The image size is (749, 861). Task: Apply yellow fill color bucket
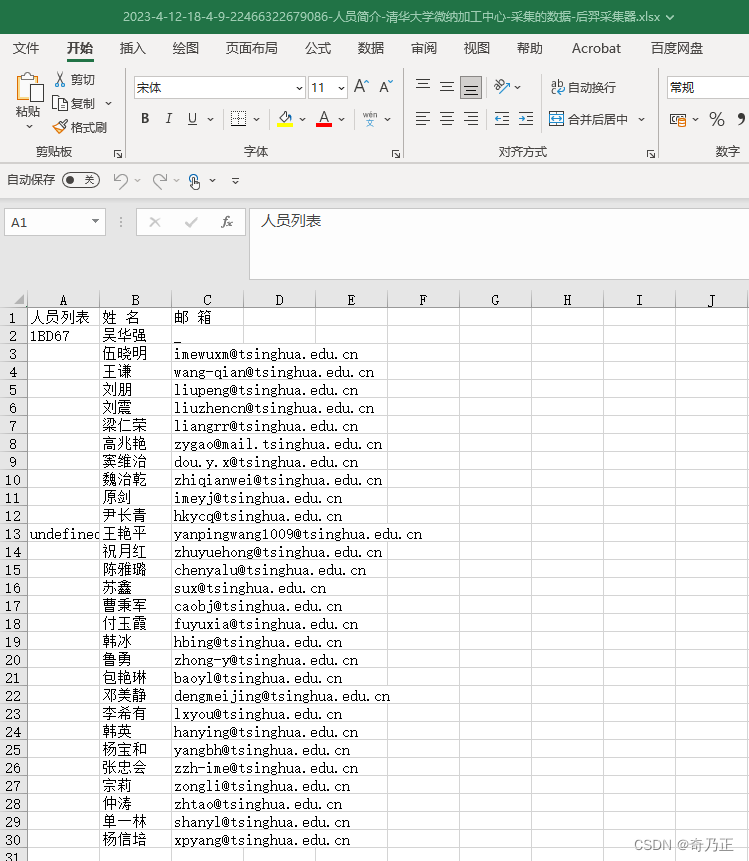285,119
